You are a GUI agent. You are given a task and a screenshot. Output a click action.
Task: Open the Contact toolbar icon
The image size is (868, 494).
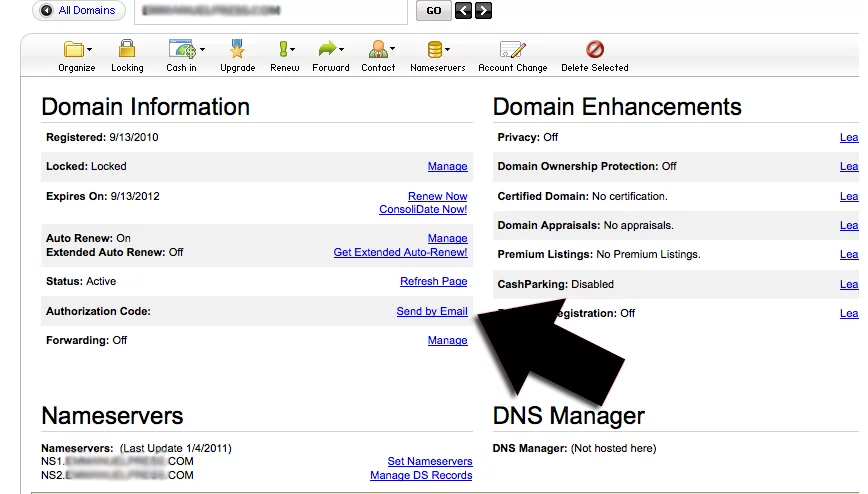coord(378,50)
